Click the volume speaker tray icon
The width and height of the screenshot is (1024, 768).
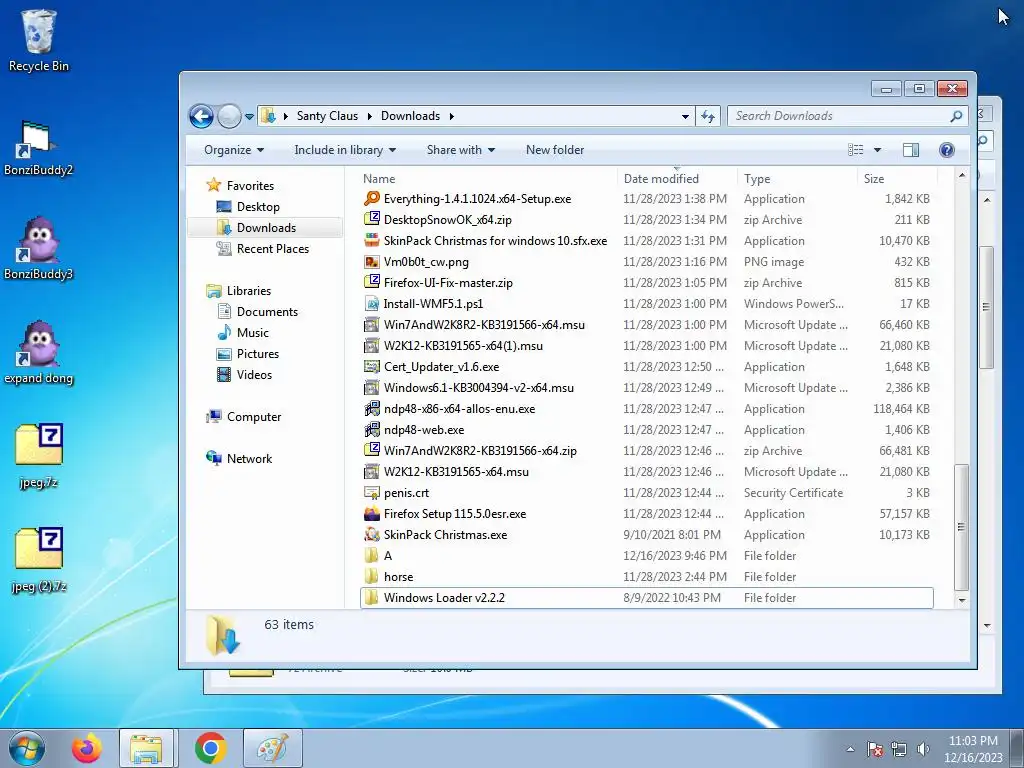pos(923,749)
